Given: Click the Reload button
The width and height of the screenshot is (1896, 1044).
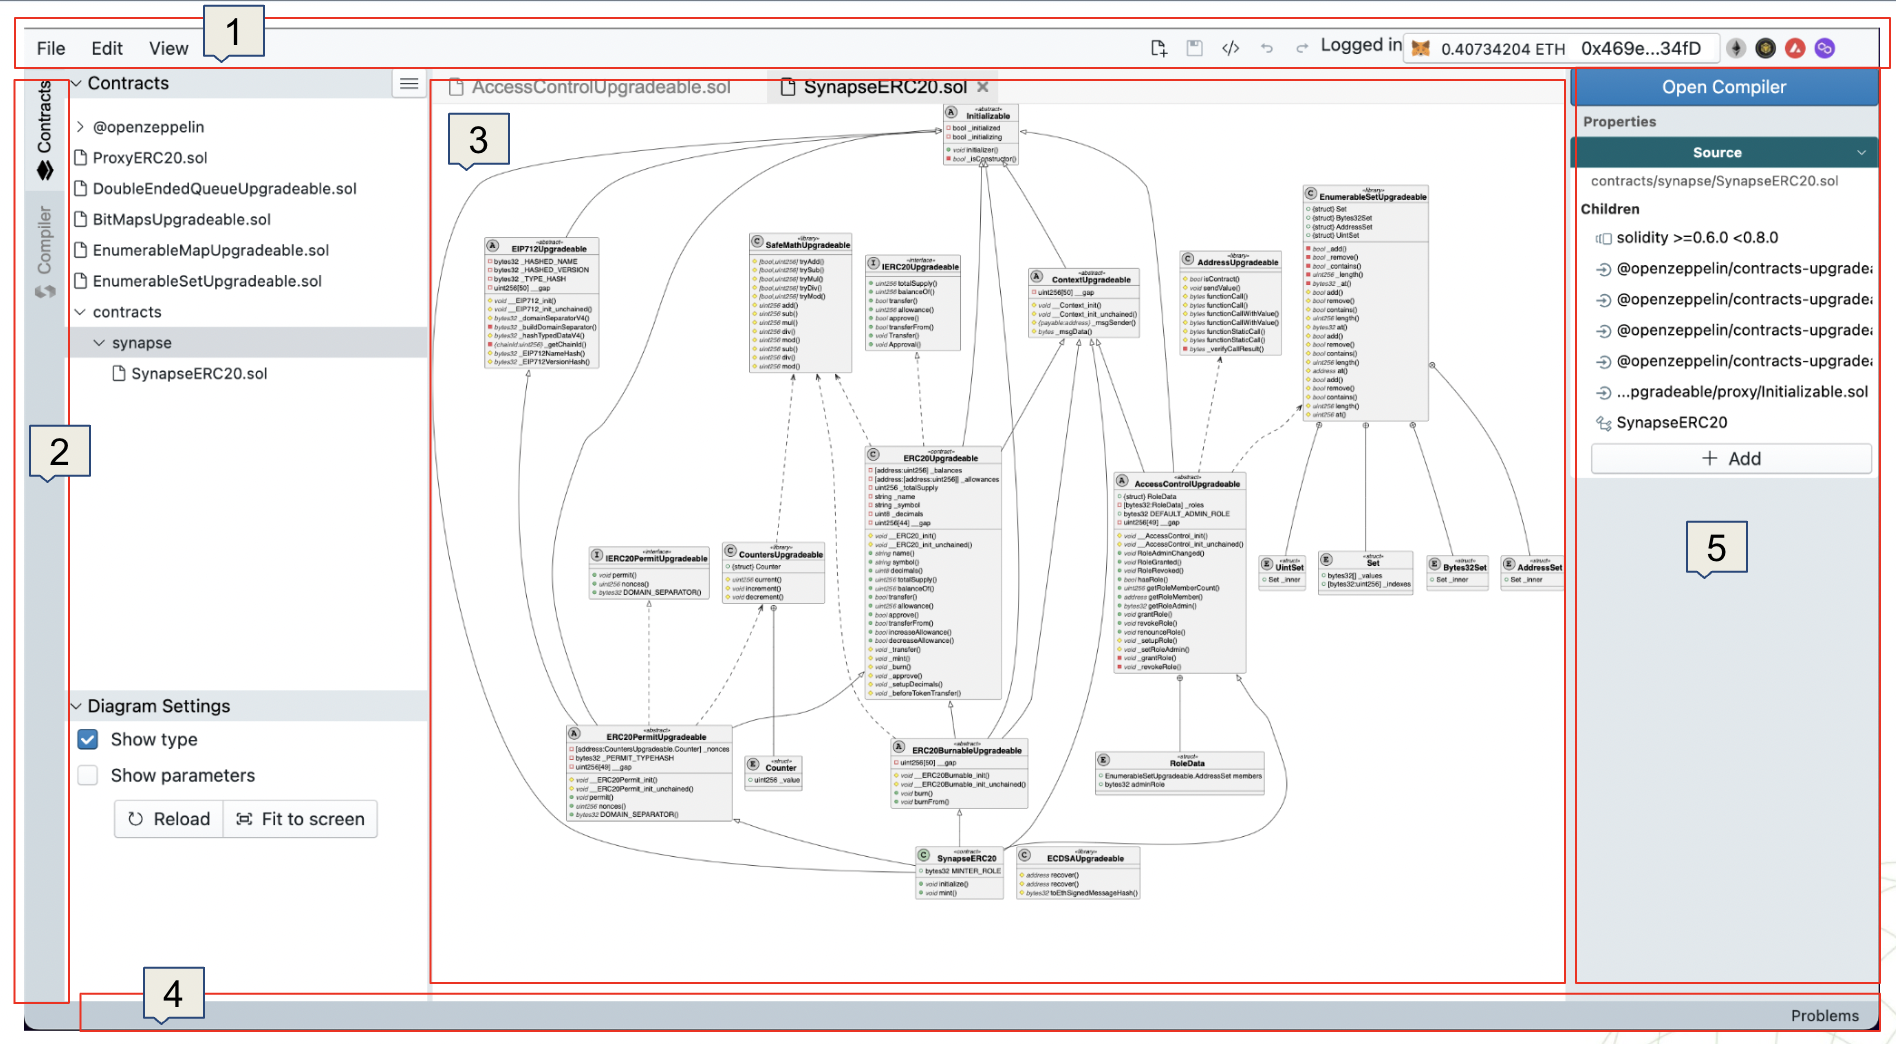Looking at the screenshot, I should point(169,819).
